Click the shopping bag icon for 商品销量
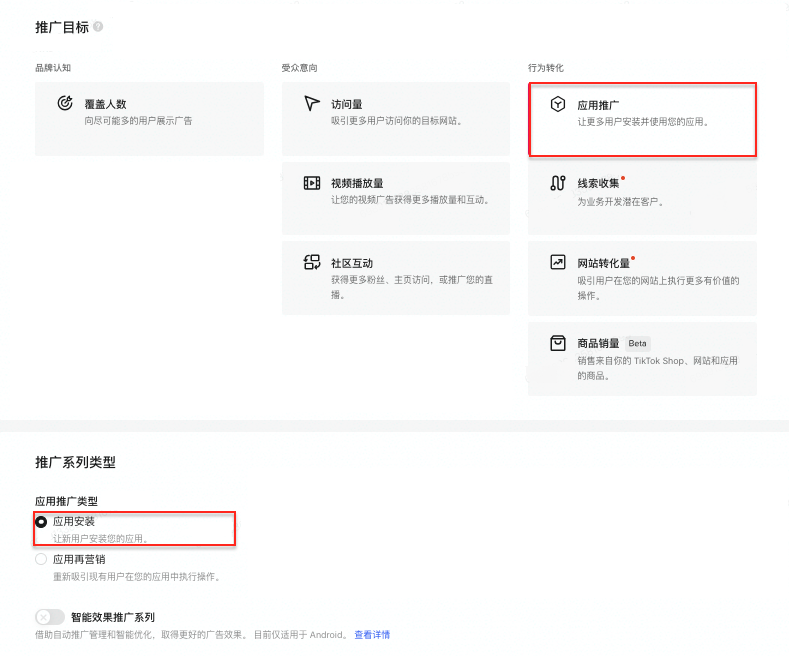Viewport: 789px width, 656px height. click(558, 343)
